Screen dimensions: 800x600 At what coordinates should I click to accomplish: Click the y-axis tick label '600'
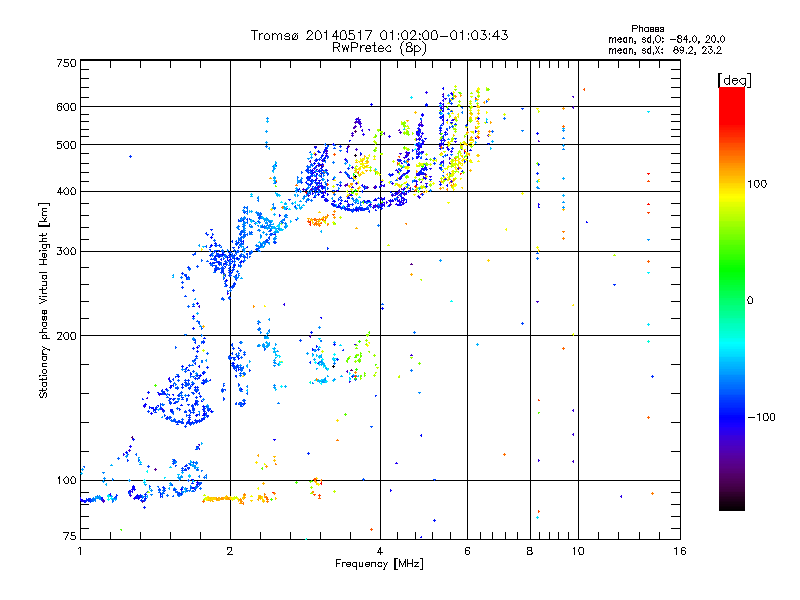click(x=66, y=107)
